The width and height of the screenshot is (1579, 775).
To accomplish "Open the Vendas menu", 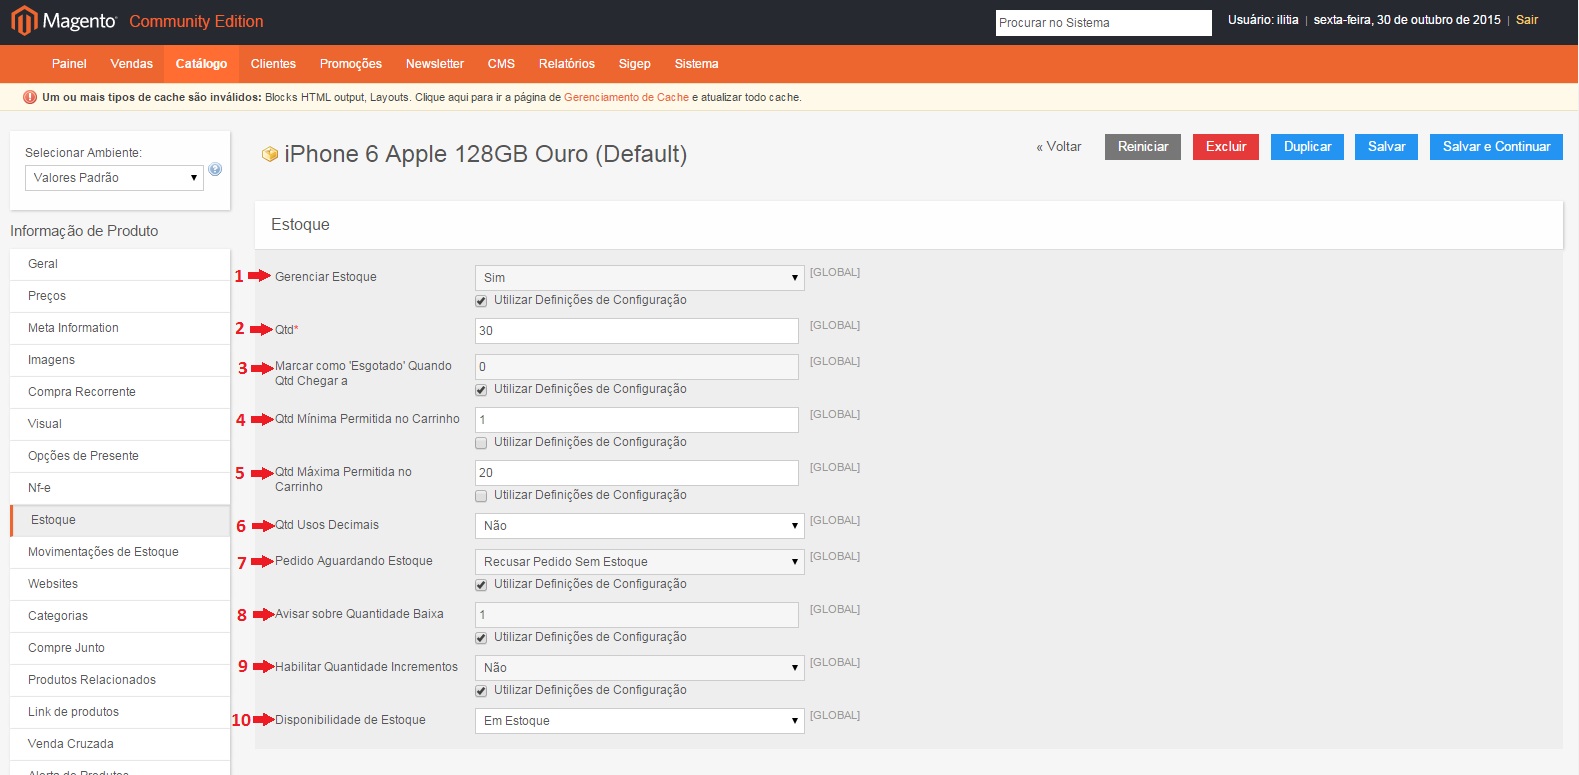I will coord(131,64).
